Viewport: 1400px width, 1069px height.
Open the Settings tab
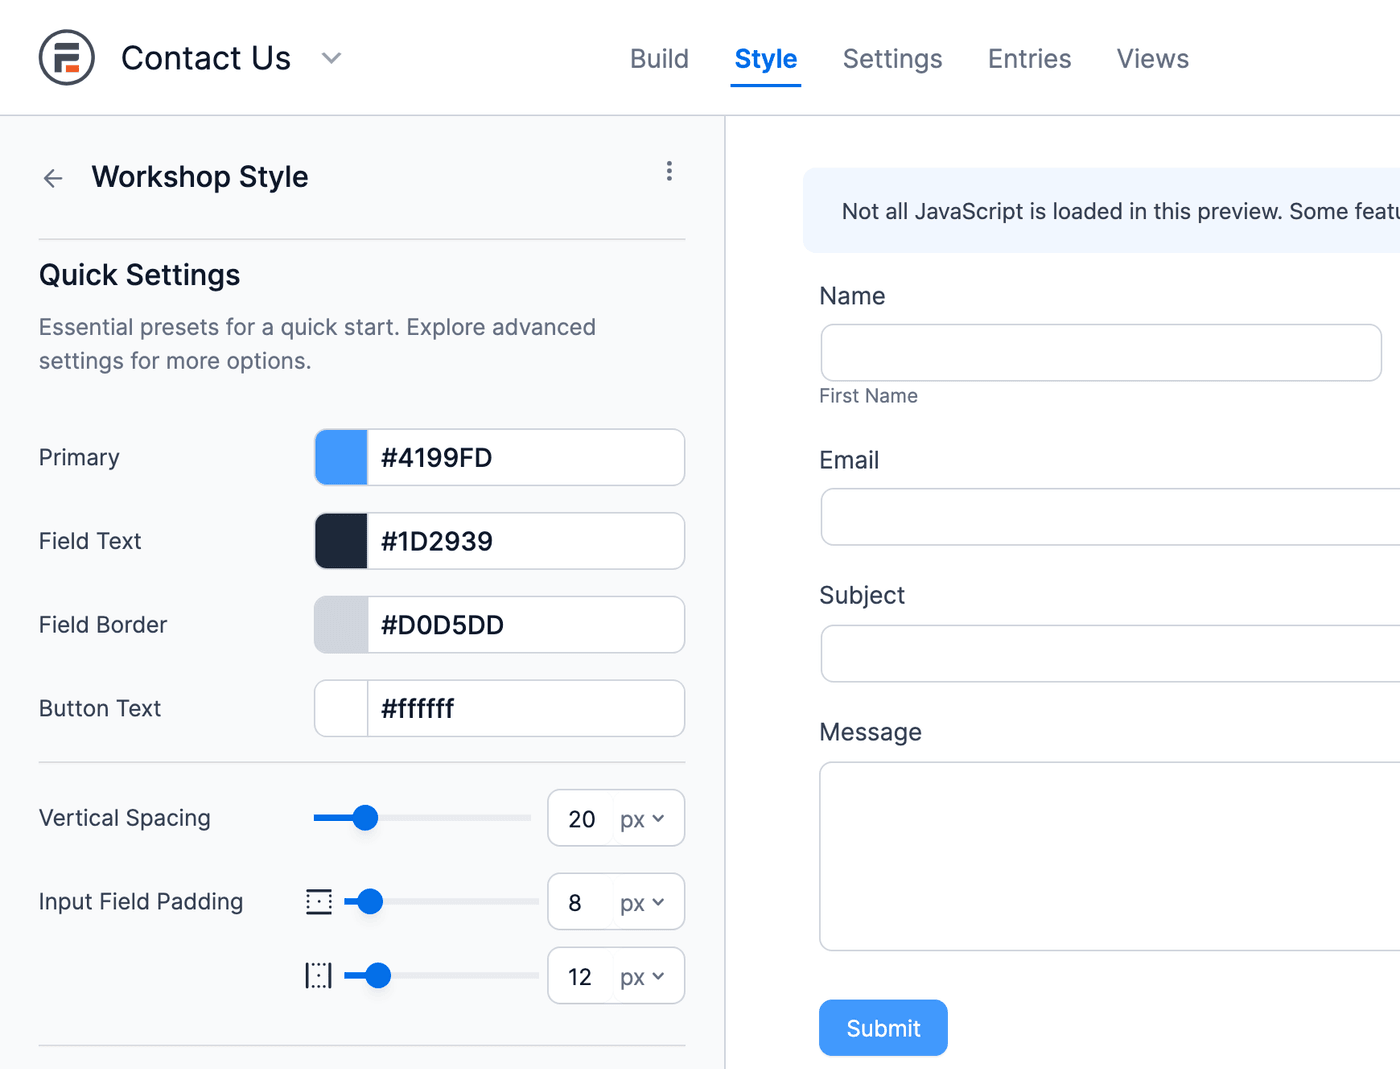(x=893, y=59)
